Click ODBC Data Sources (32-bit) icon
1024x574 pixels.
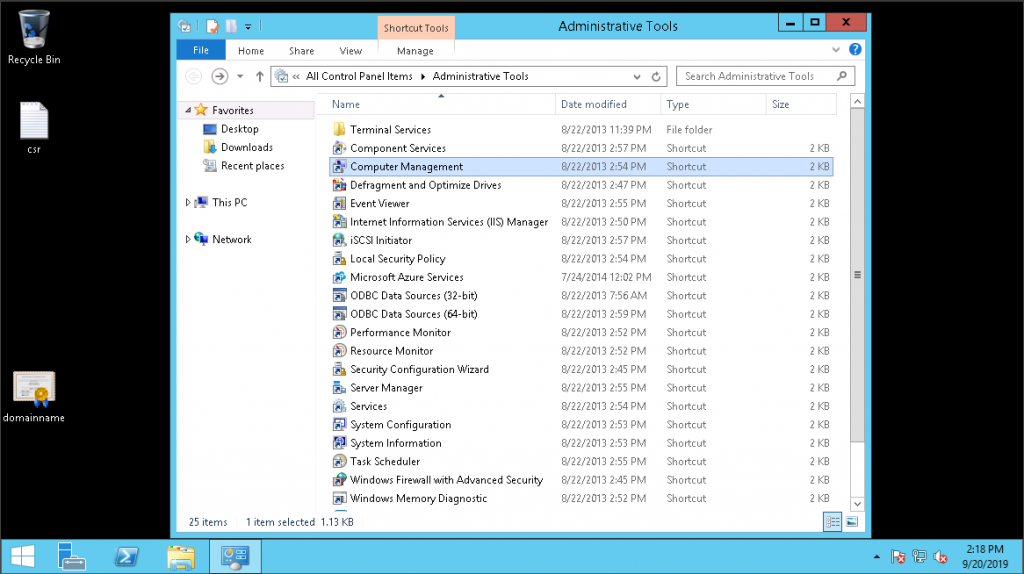(x=339, y=295)
